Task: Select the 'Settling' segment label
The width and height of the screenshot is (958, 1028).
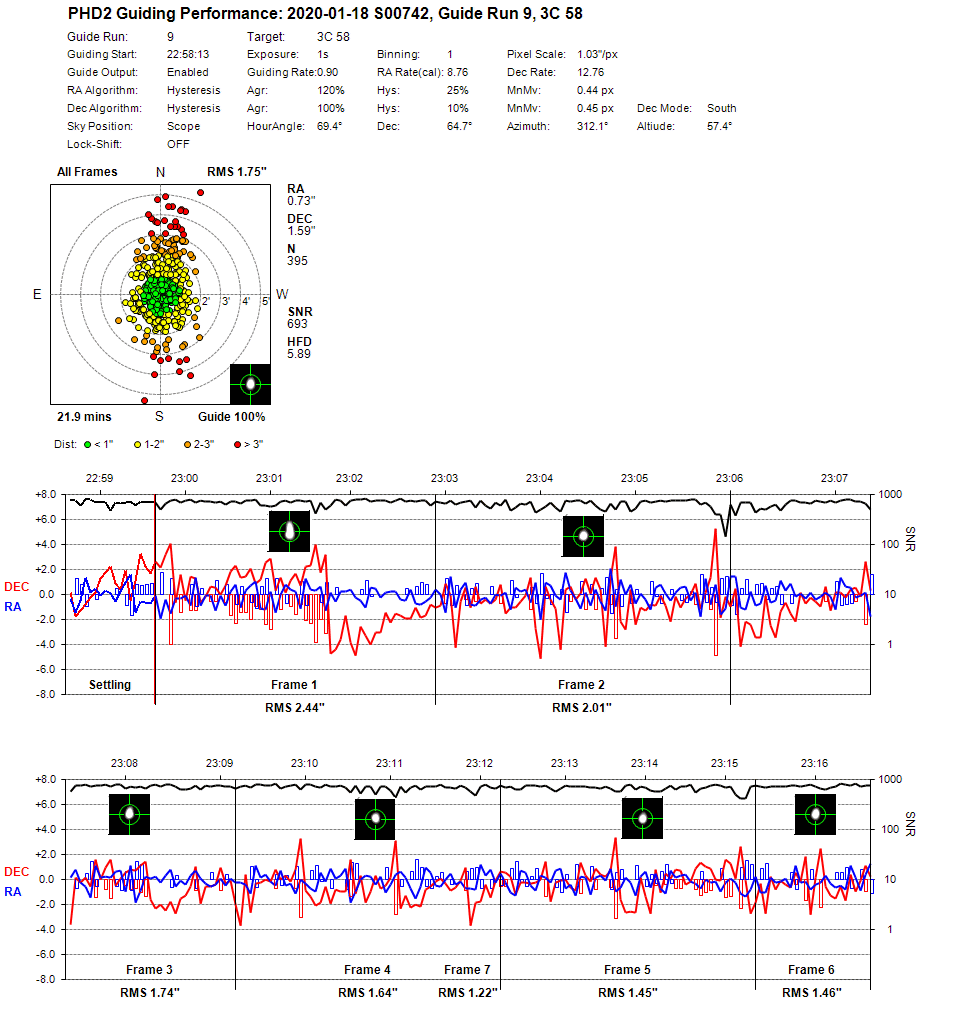Action: (x=110, y=685)
